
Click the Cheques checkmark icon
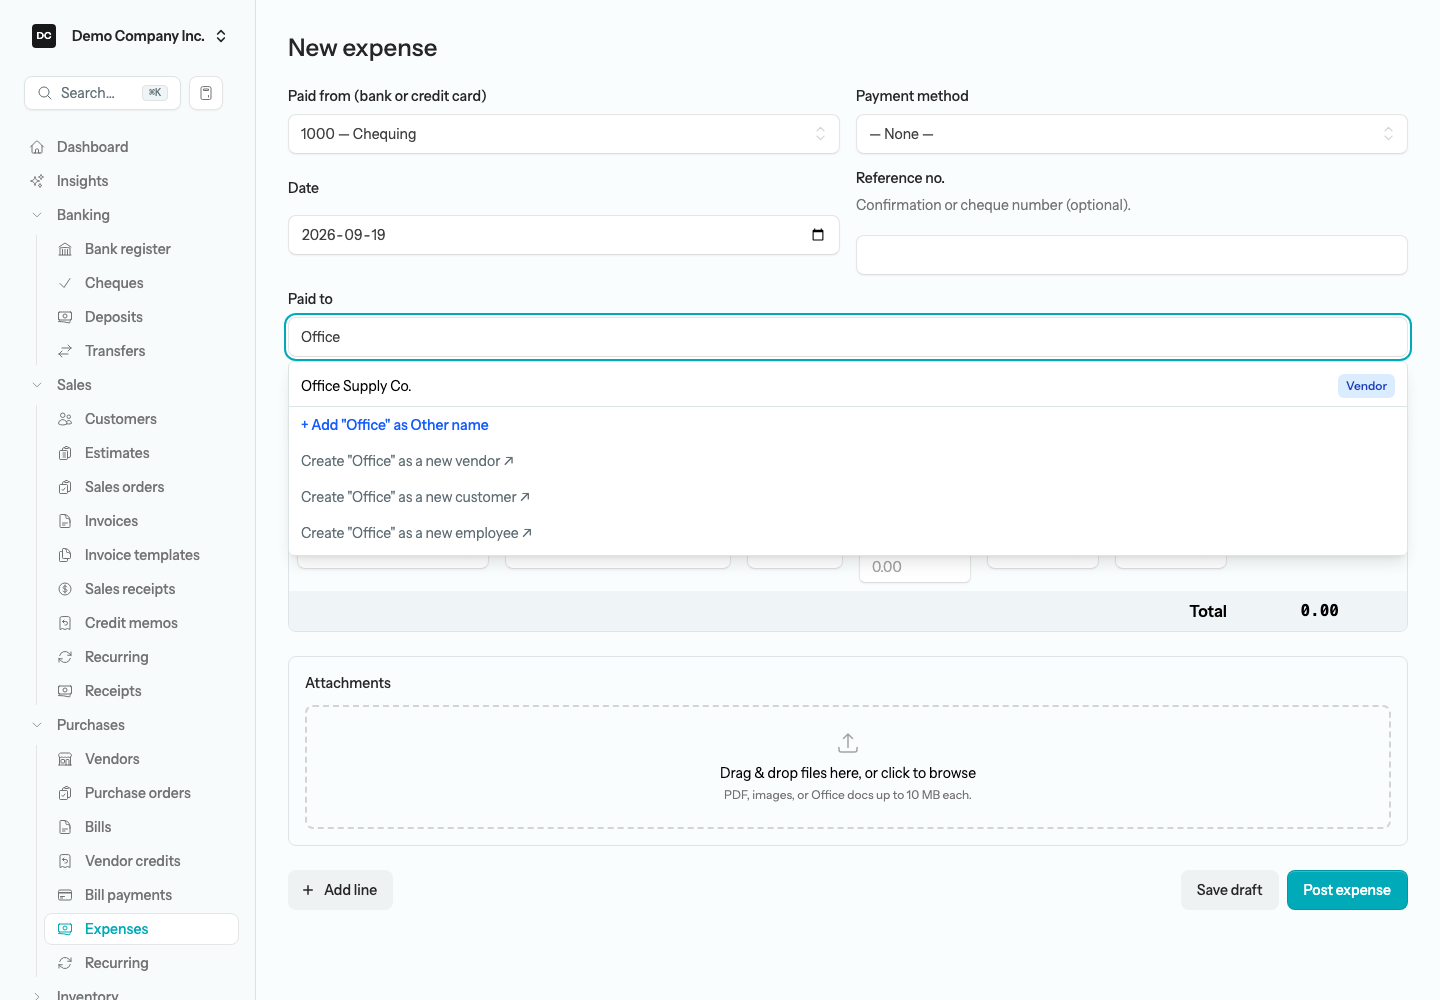coord(65,283)
